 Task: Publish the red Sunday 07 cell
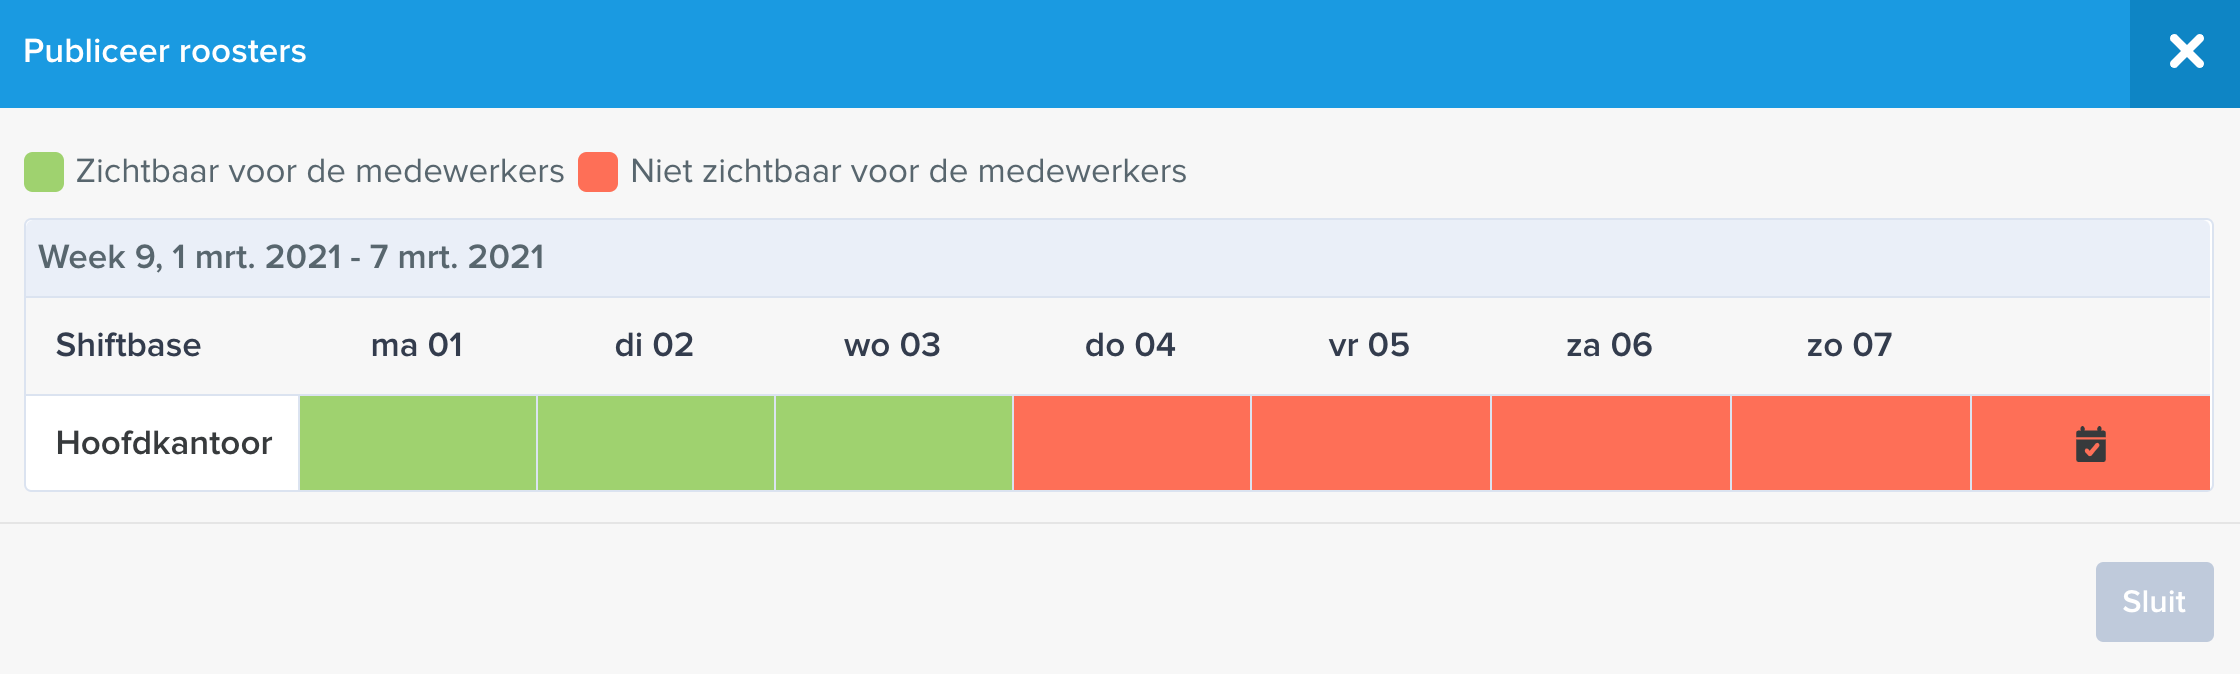point(1851,443)
